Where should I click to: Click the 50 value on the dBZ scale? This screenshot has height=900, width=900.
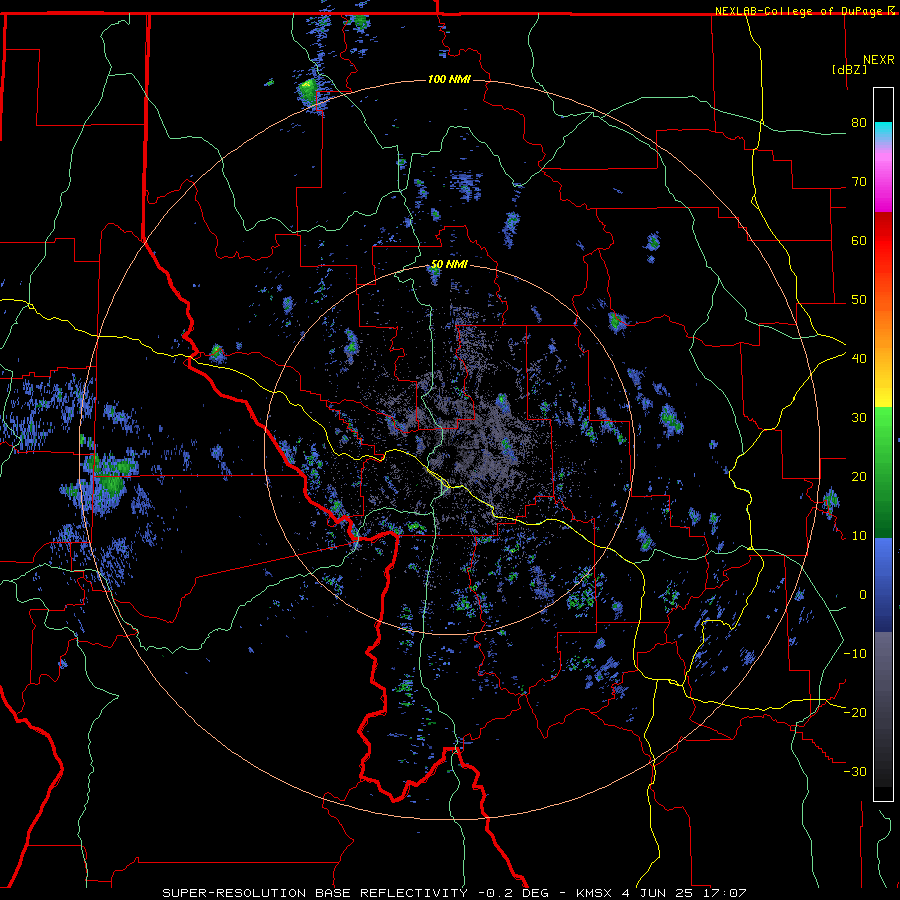[x=859, y=300]
